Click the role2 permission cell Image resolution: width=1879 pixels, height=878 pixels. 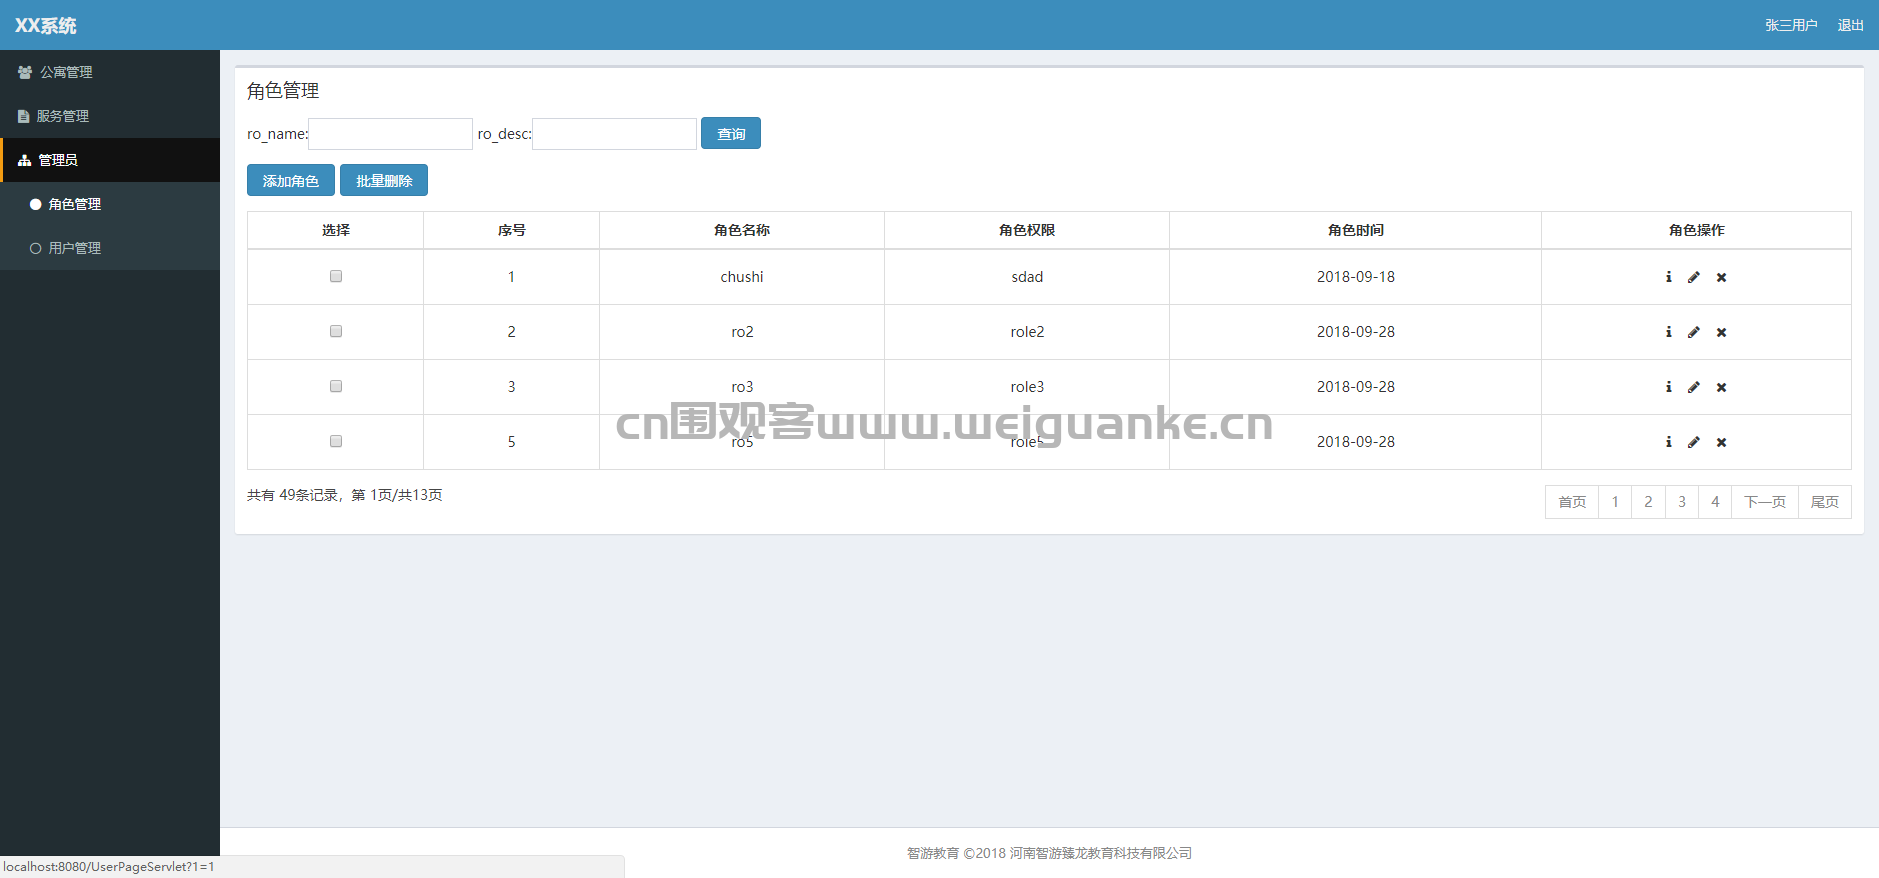click(1027, 332)
